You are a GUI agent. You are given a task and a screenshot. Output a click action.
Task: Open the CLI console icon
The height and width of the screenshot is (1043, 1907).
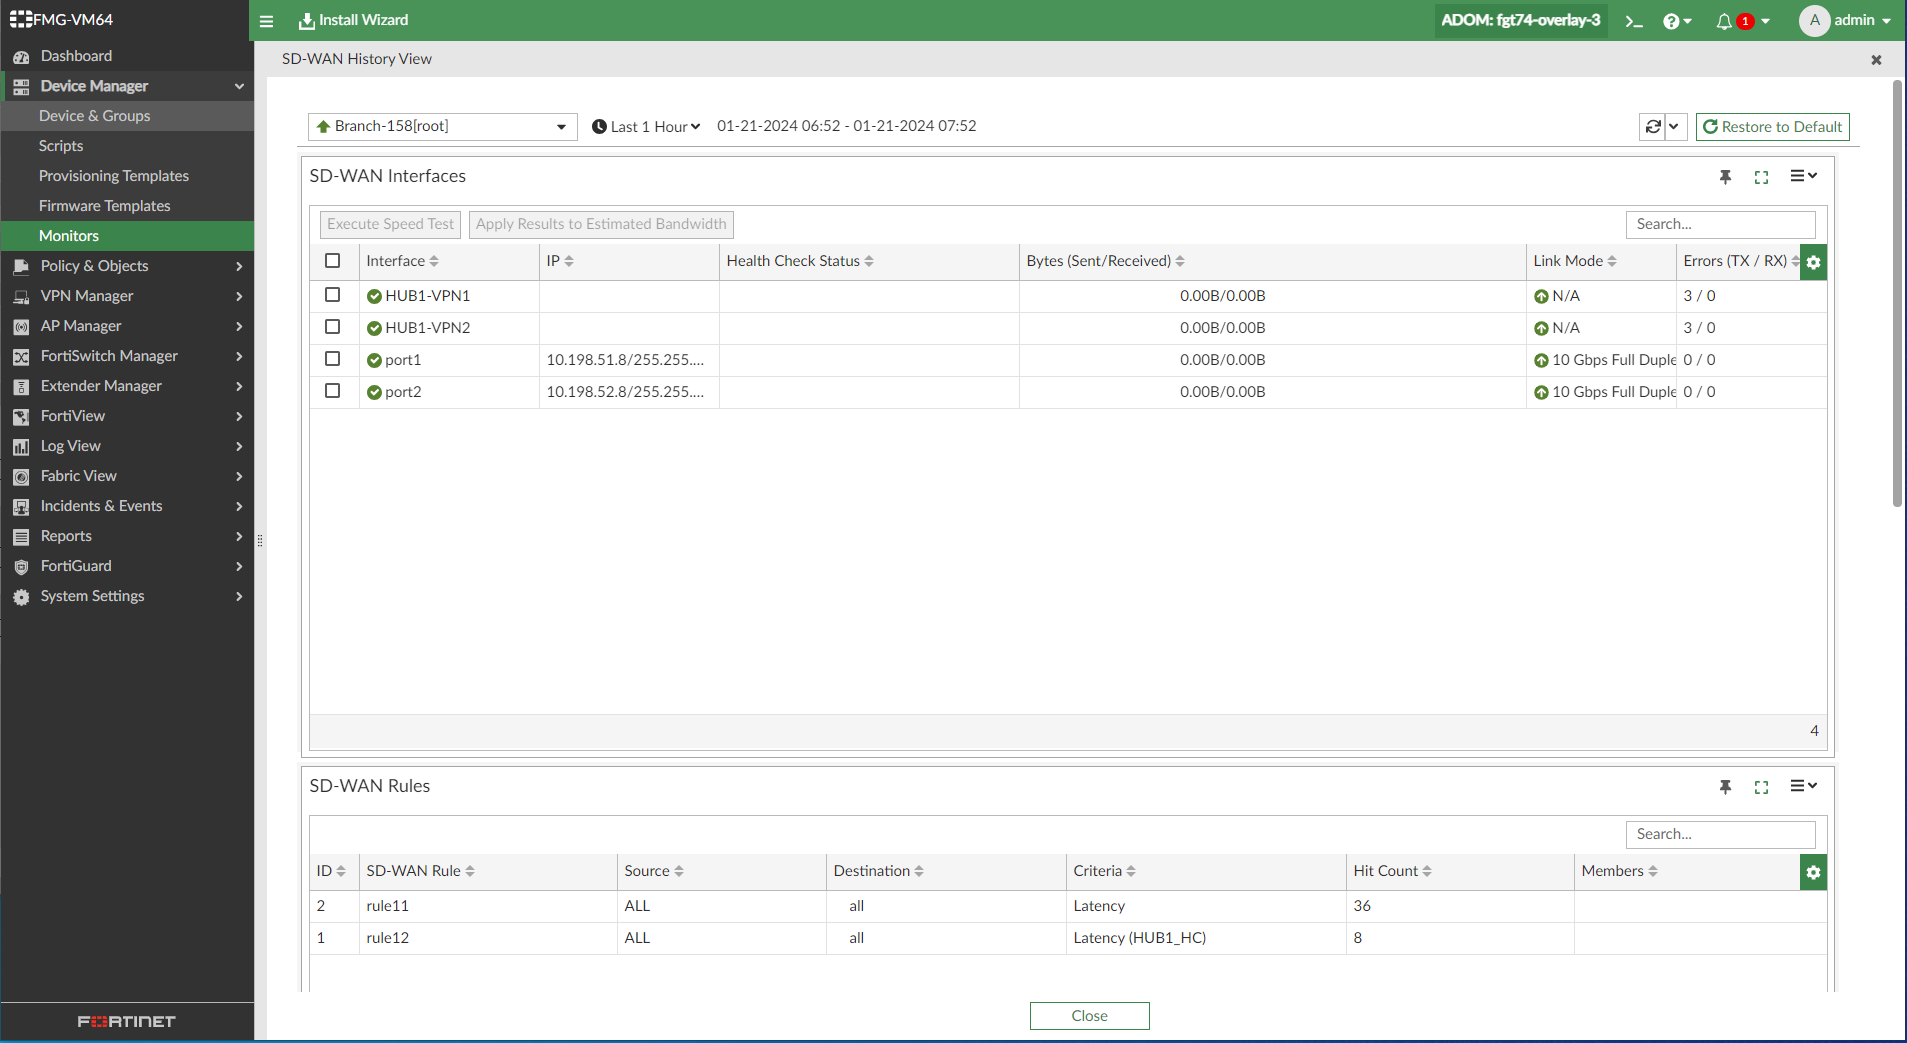tap(1634, 21)
